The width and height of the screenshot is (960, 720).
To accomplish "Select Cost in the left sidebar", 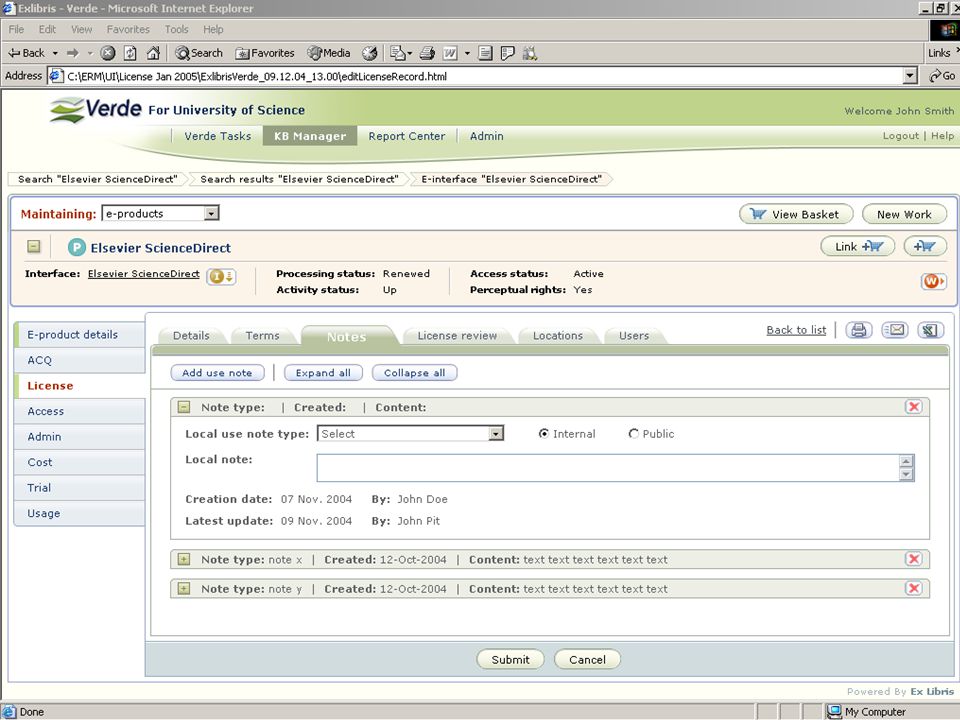I will point(80,462).
